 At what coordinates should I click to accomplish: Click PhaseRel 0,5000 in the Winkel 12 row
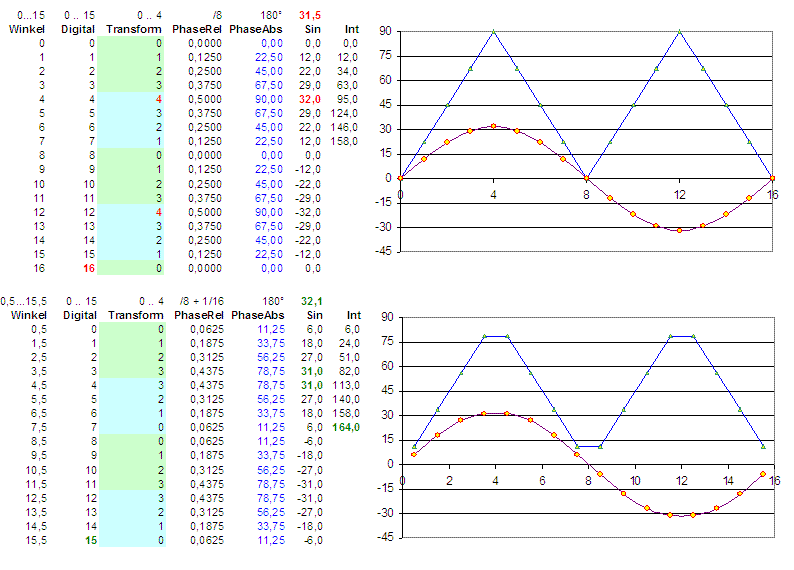(x=205, y=212)
